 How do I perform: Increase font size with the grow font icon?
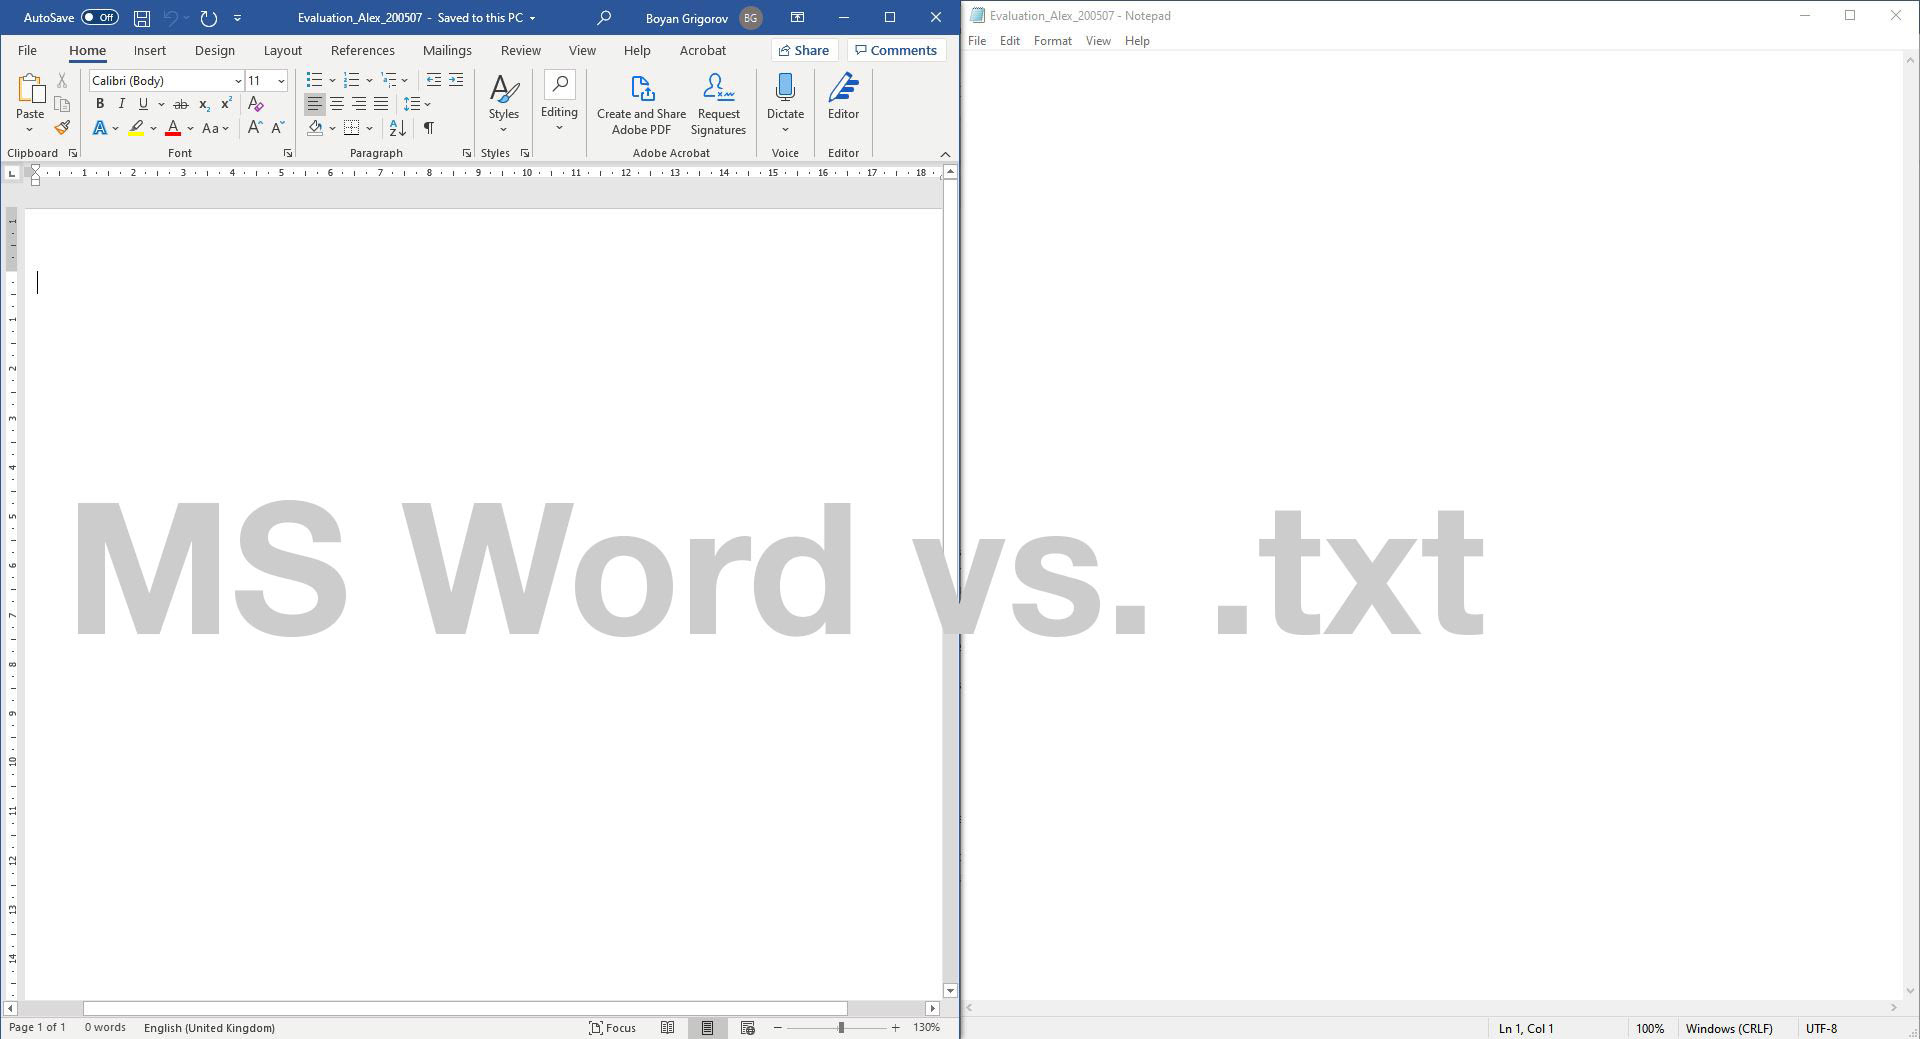(255, 128)
